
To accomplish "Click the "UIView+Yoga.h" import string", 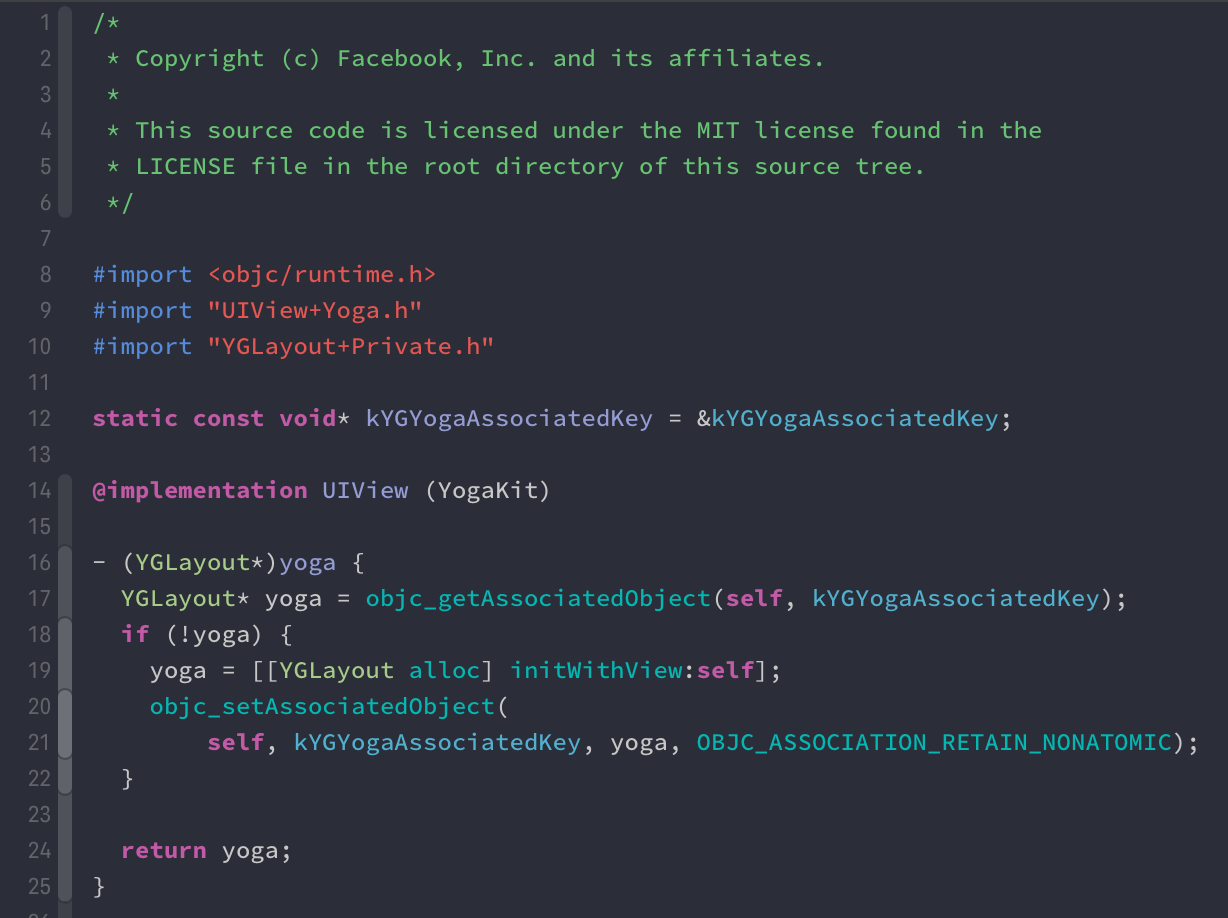I will click(315, 310).
